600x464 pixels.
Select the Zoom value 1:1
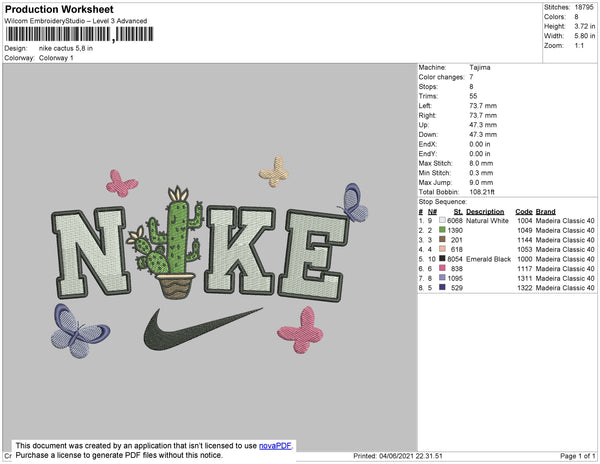[579, 46]
